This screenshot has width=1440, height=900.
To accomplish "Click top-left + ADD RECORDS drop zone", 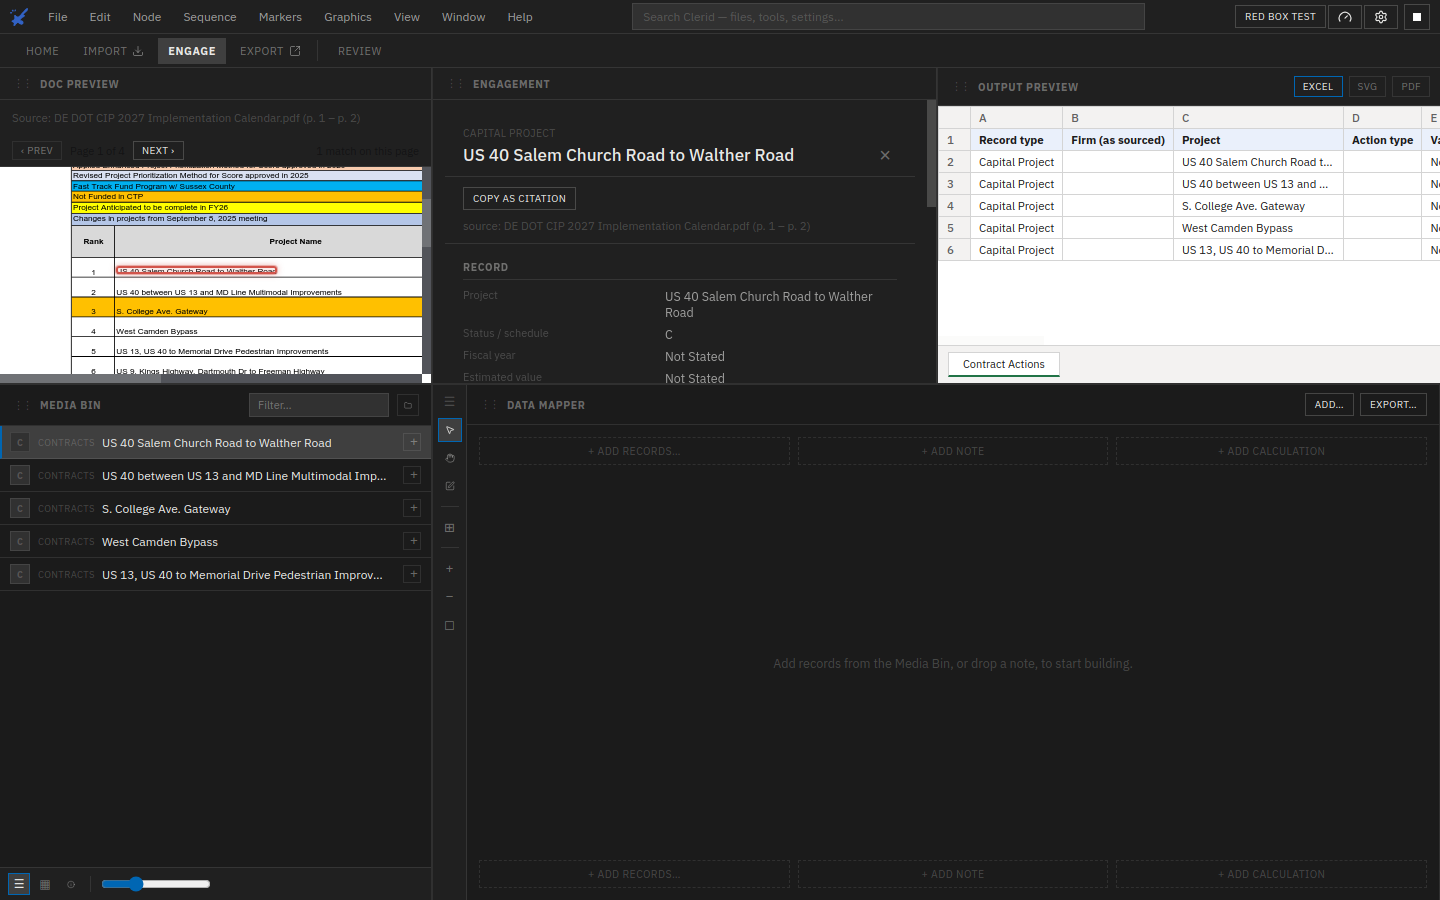I will [x=634, y=451].
